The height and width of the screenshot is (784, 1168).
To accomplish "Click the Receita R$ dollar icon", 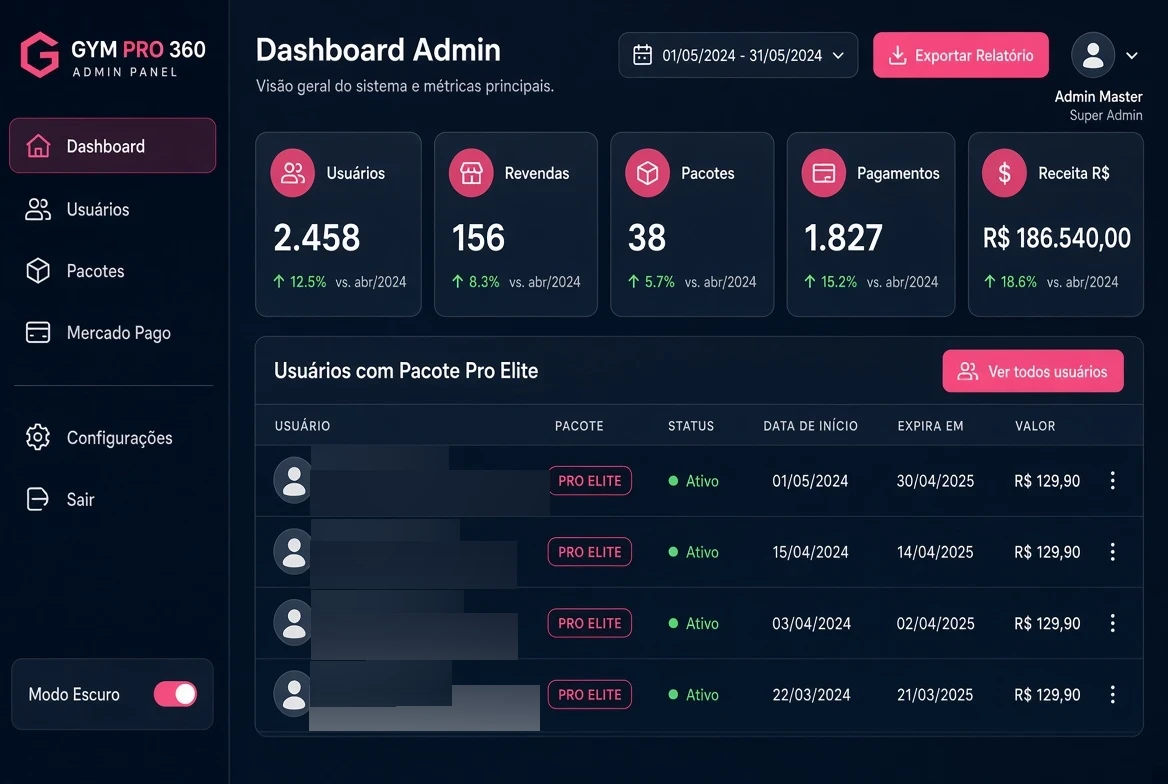I will click(x=1004, y=174).
